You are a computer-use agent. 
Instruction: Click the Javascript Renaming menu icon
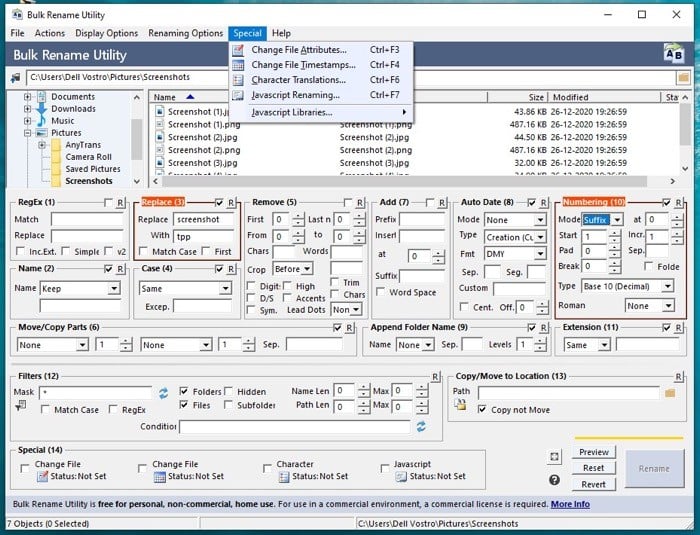(x=238, y=95)
